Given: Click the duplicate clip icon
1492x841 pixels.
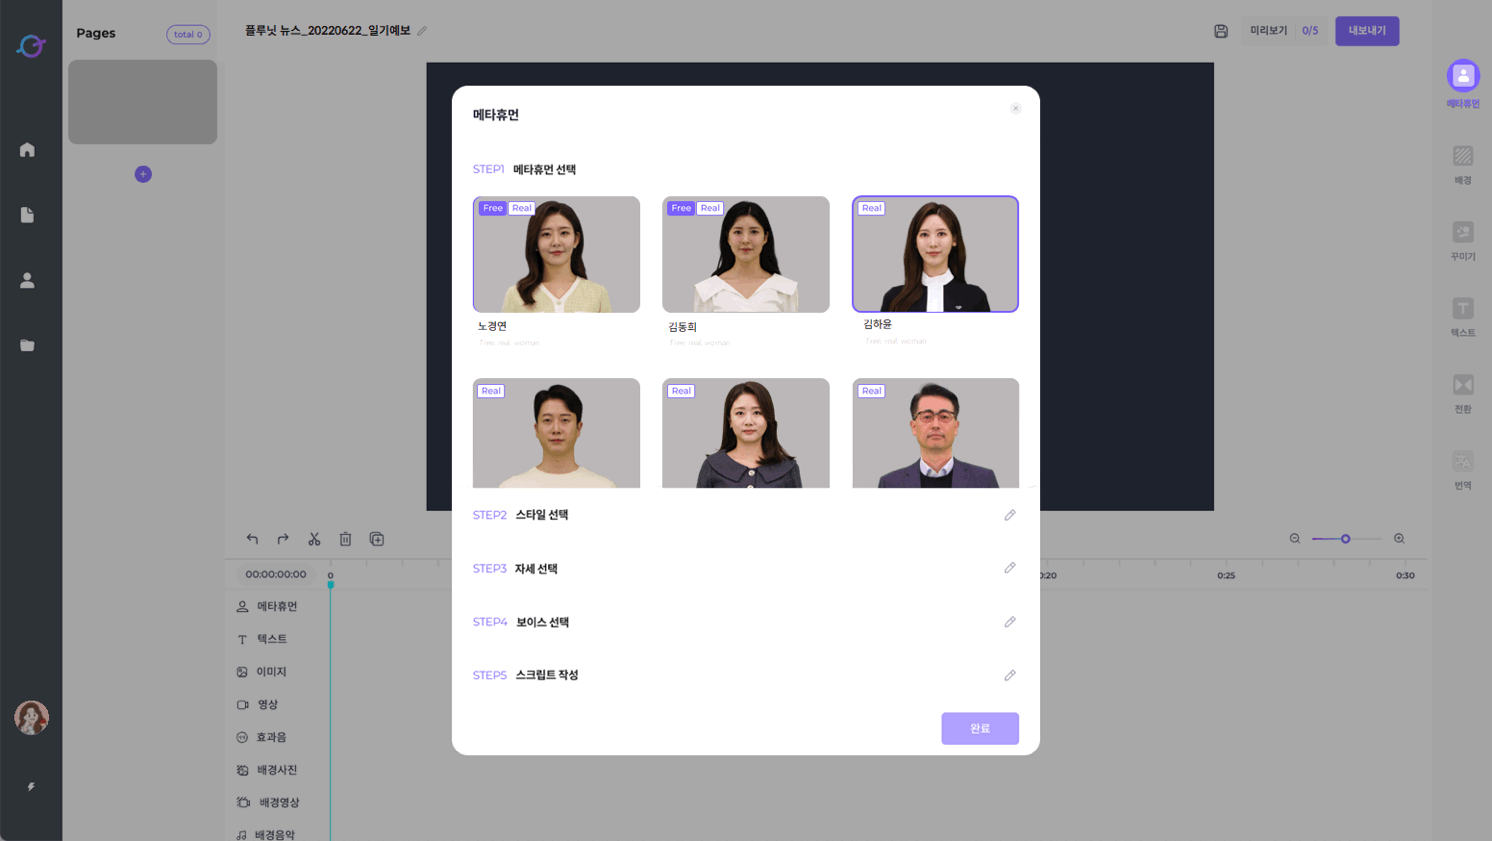Looking at the screenshot, I should tap(377, 539).
